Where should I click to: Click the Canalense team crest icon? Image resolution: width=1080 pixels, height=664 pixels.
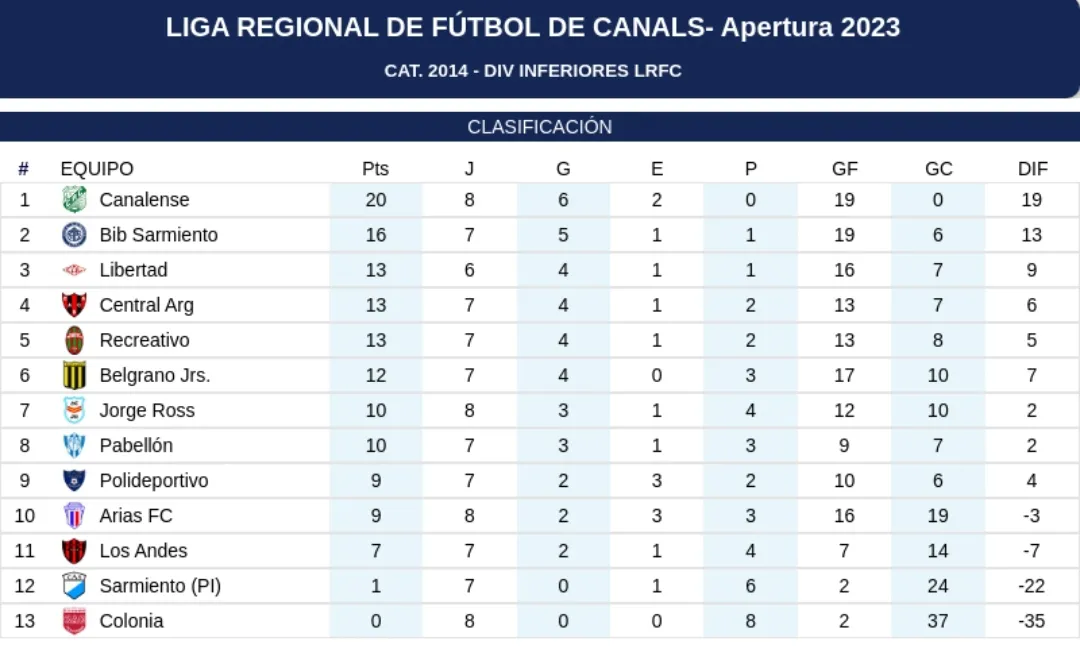[x=74, y=199]
